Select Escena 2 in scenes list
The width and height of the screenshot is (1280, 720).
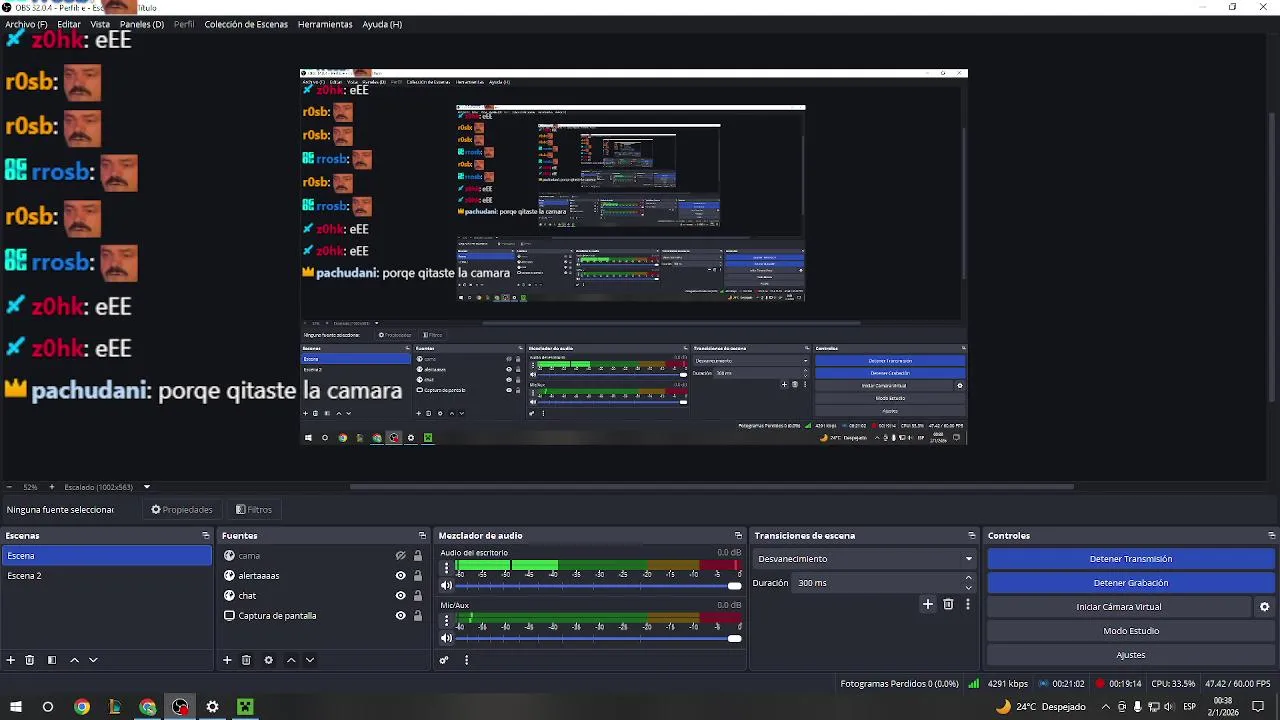click(x=106, y=576)
